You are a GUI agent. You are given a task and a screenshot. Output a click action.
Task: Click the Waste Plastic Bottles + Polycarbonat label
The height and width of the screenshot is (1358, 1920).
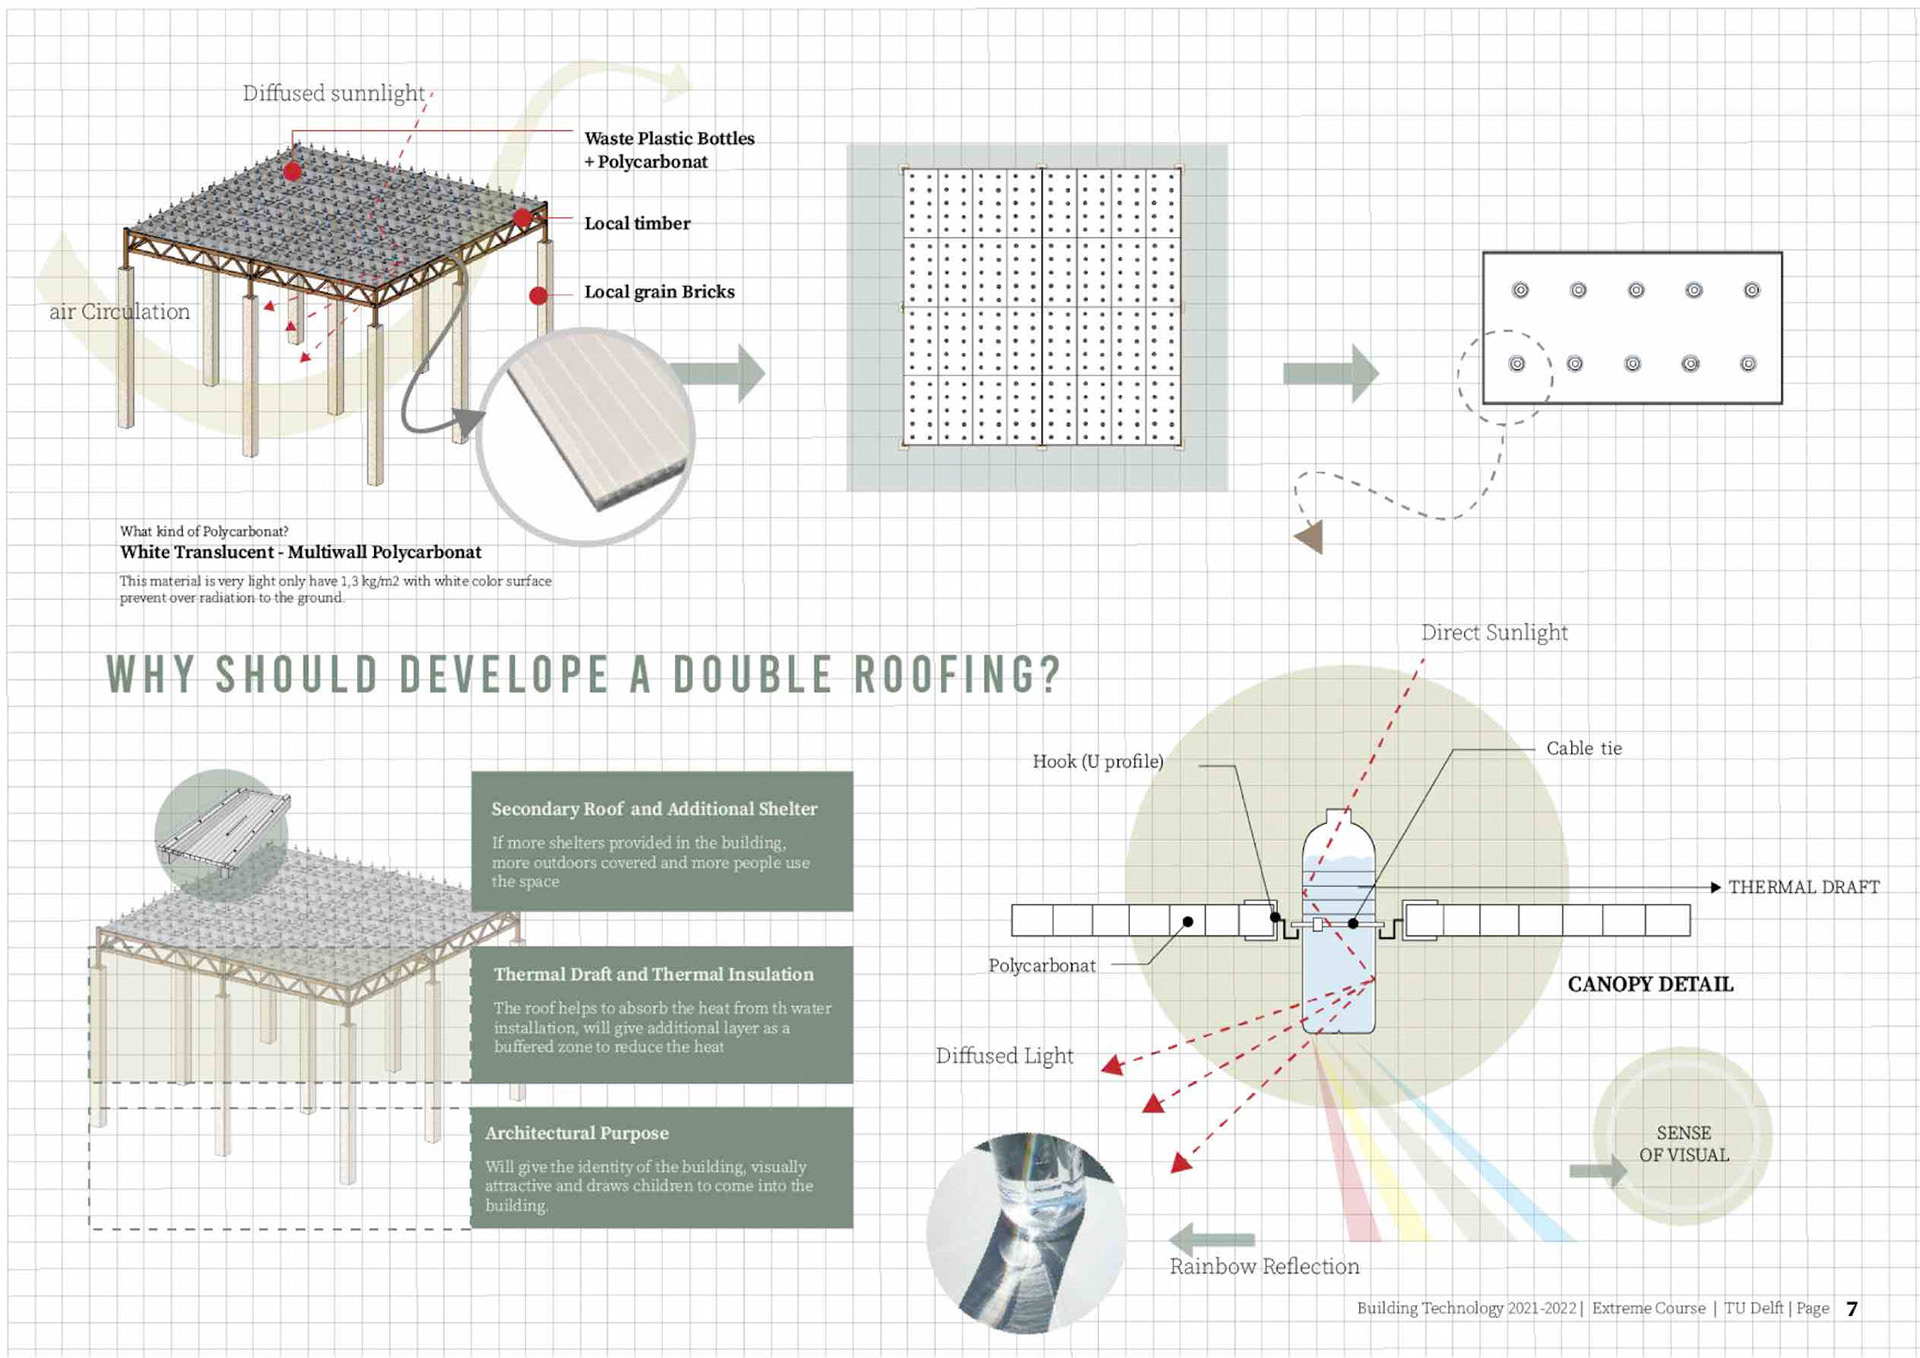(668, 150)
